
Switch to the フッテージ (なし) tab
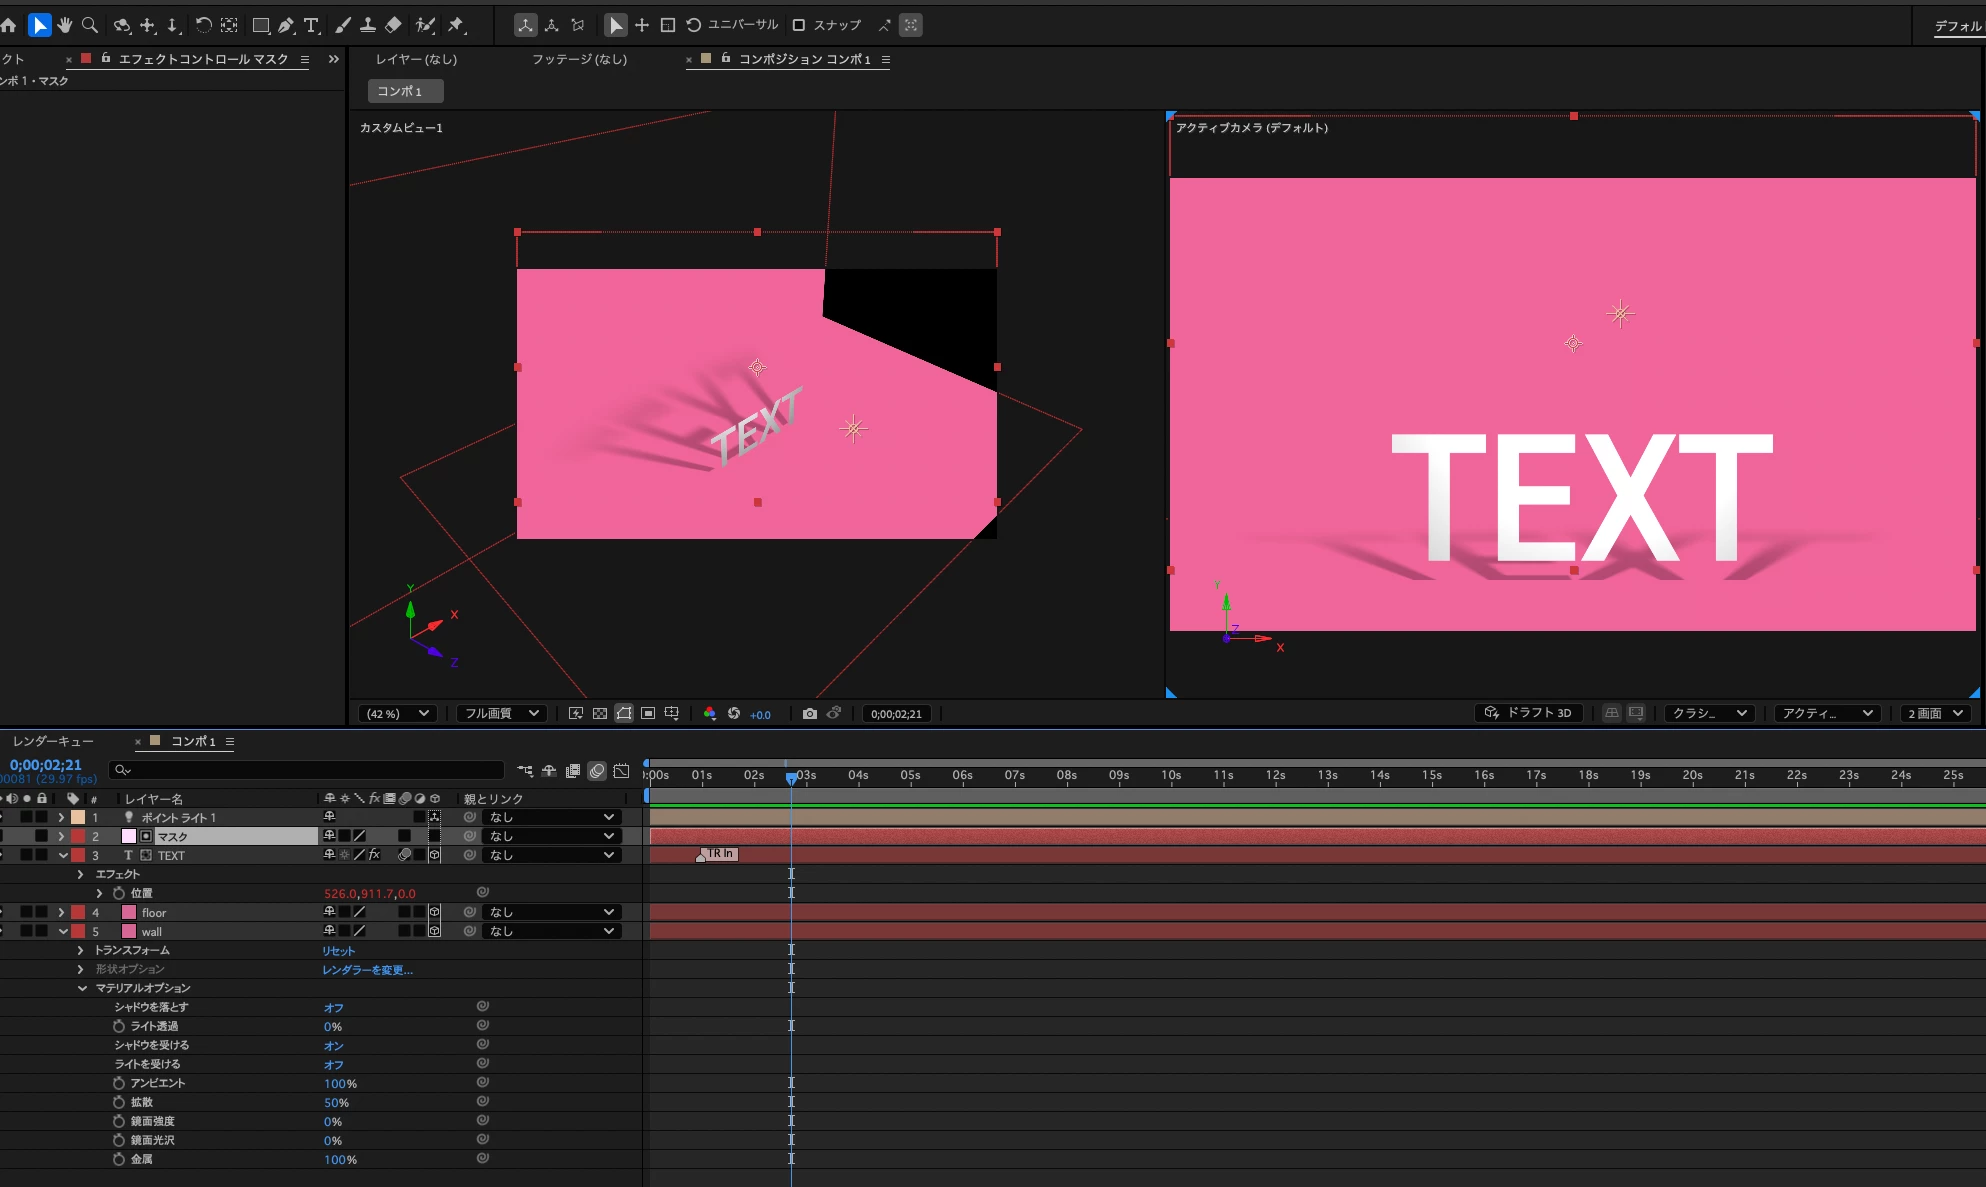click(579, 59)
